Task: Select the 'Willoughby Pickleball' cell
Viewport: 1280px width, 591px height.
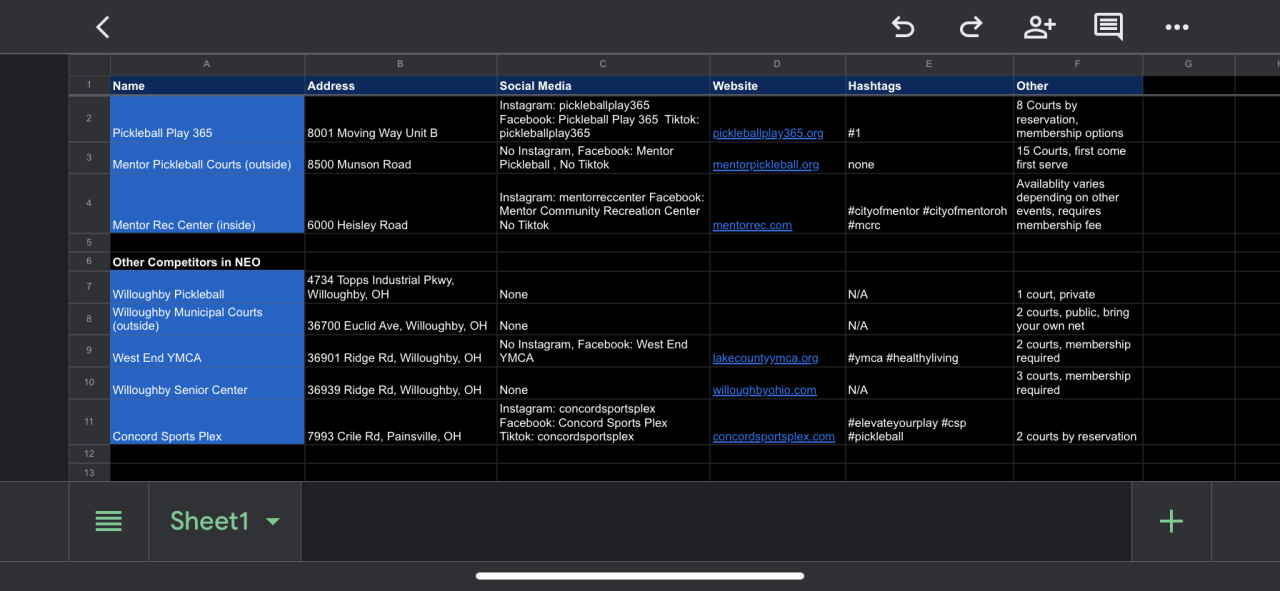Action: [207, 287]
